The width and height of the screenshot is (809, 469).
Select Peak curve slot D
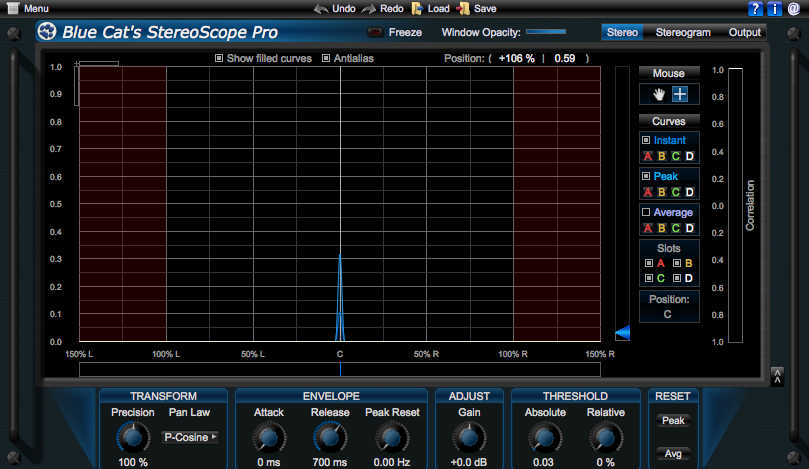[689, 192]
